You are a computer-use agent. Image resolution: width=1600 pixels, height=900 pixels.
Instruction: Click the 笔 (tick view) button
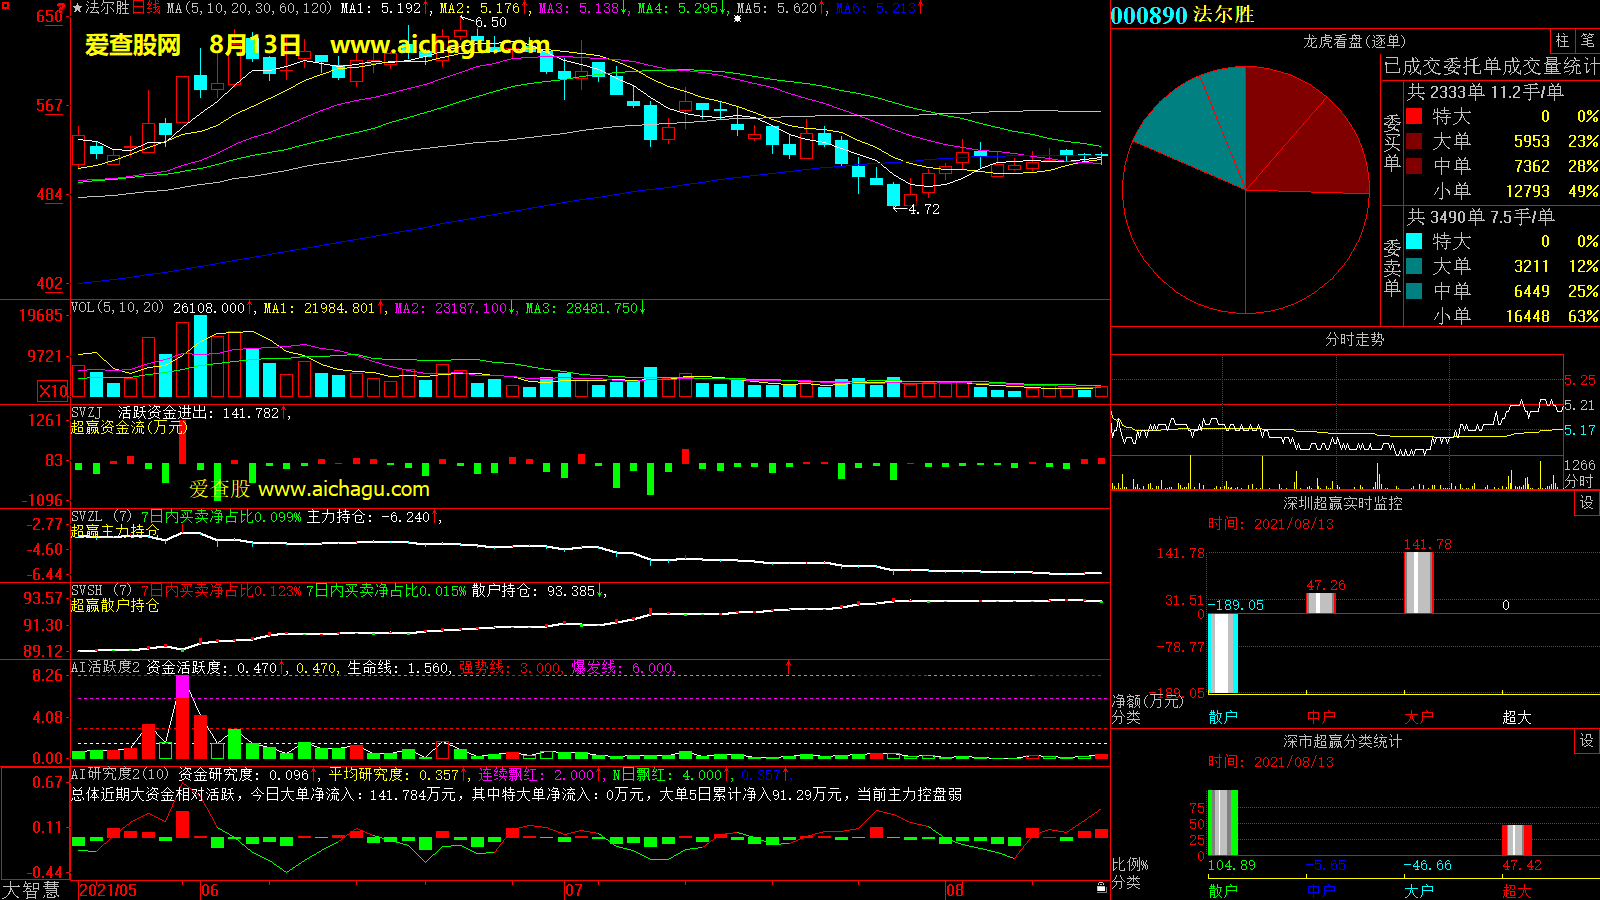click(1587, 40)
